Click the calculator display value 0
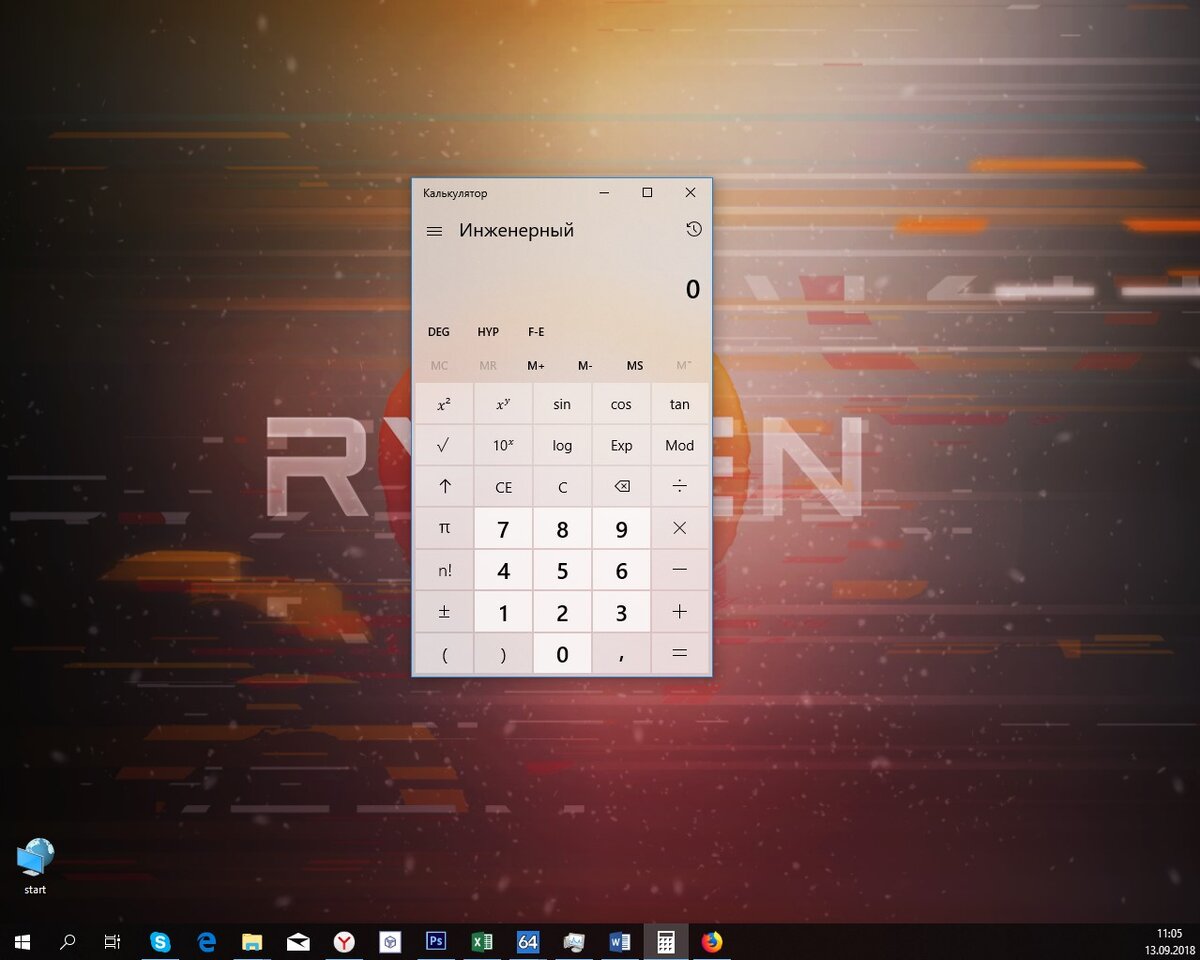The width and height of the screenshot is (1200, 960). coord(693,290)
